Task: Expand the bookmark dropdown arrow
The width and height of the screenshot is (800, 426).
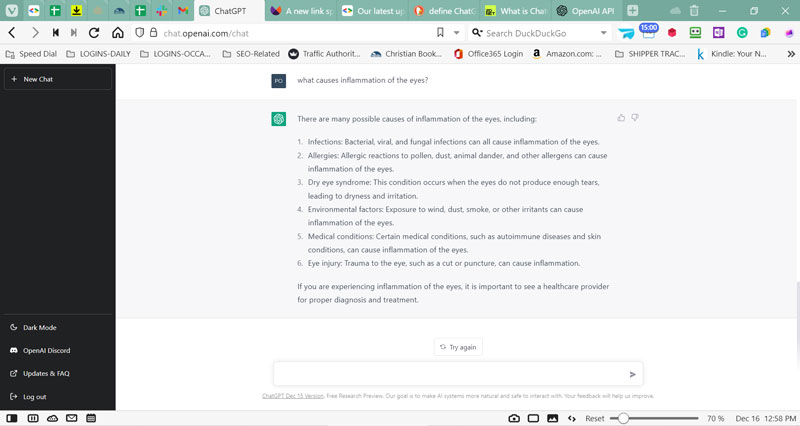Action: pos(456,33)
